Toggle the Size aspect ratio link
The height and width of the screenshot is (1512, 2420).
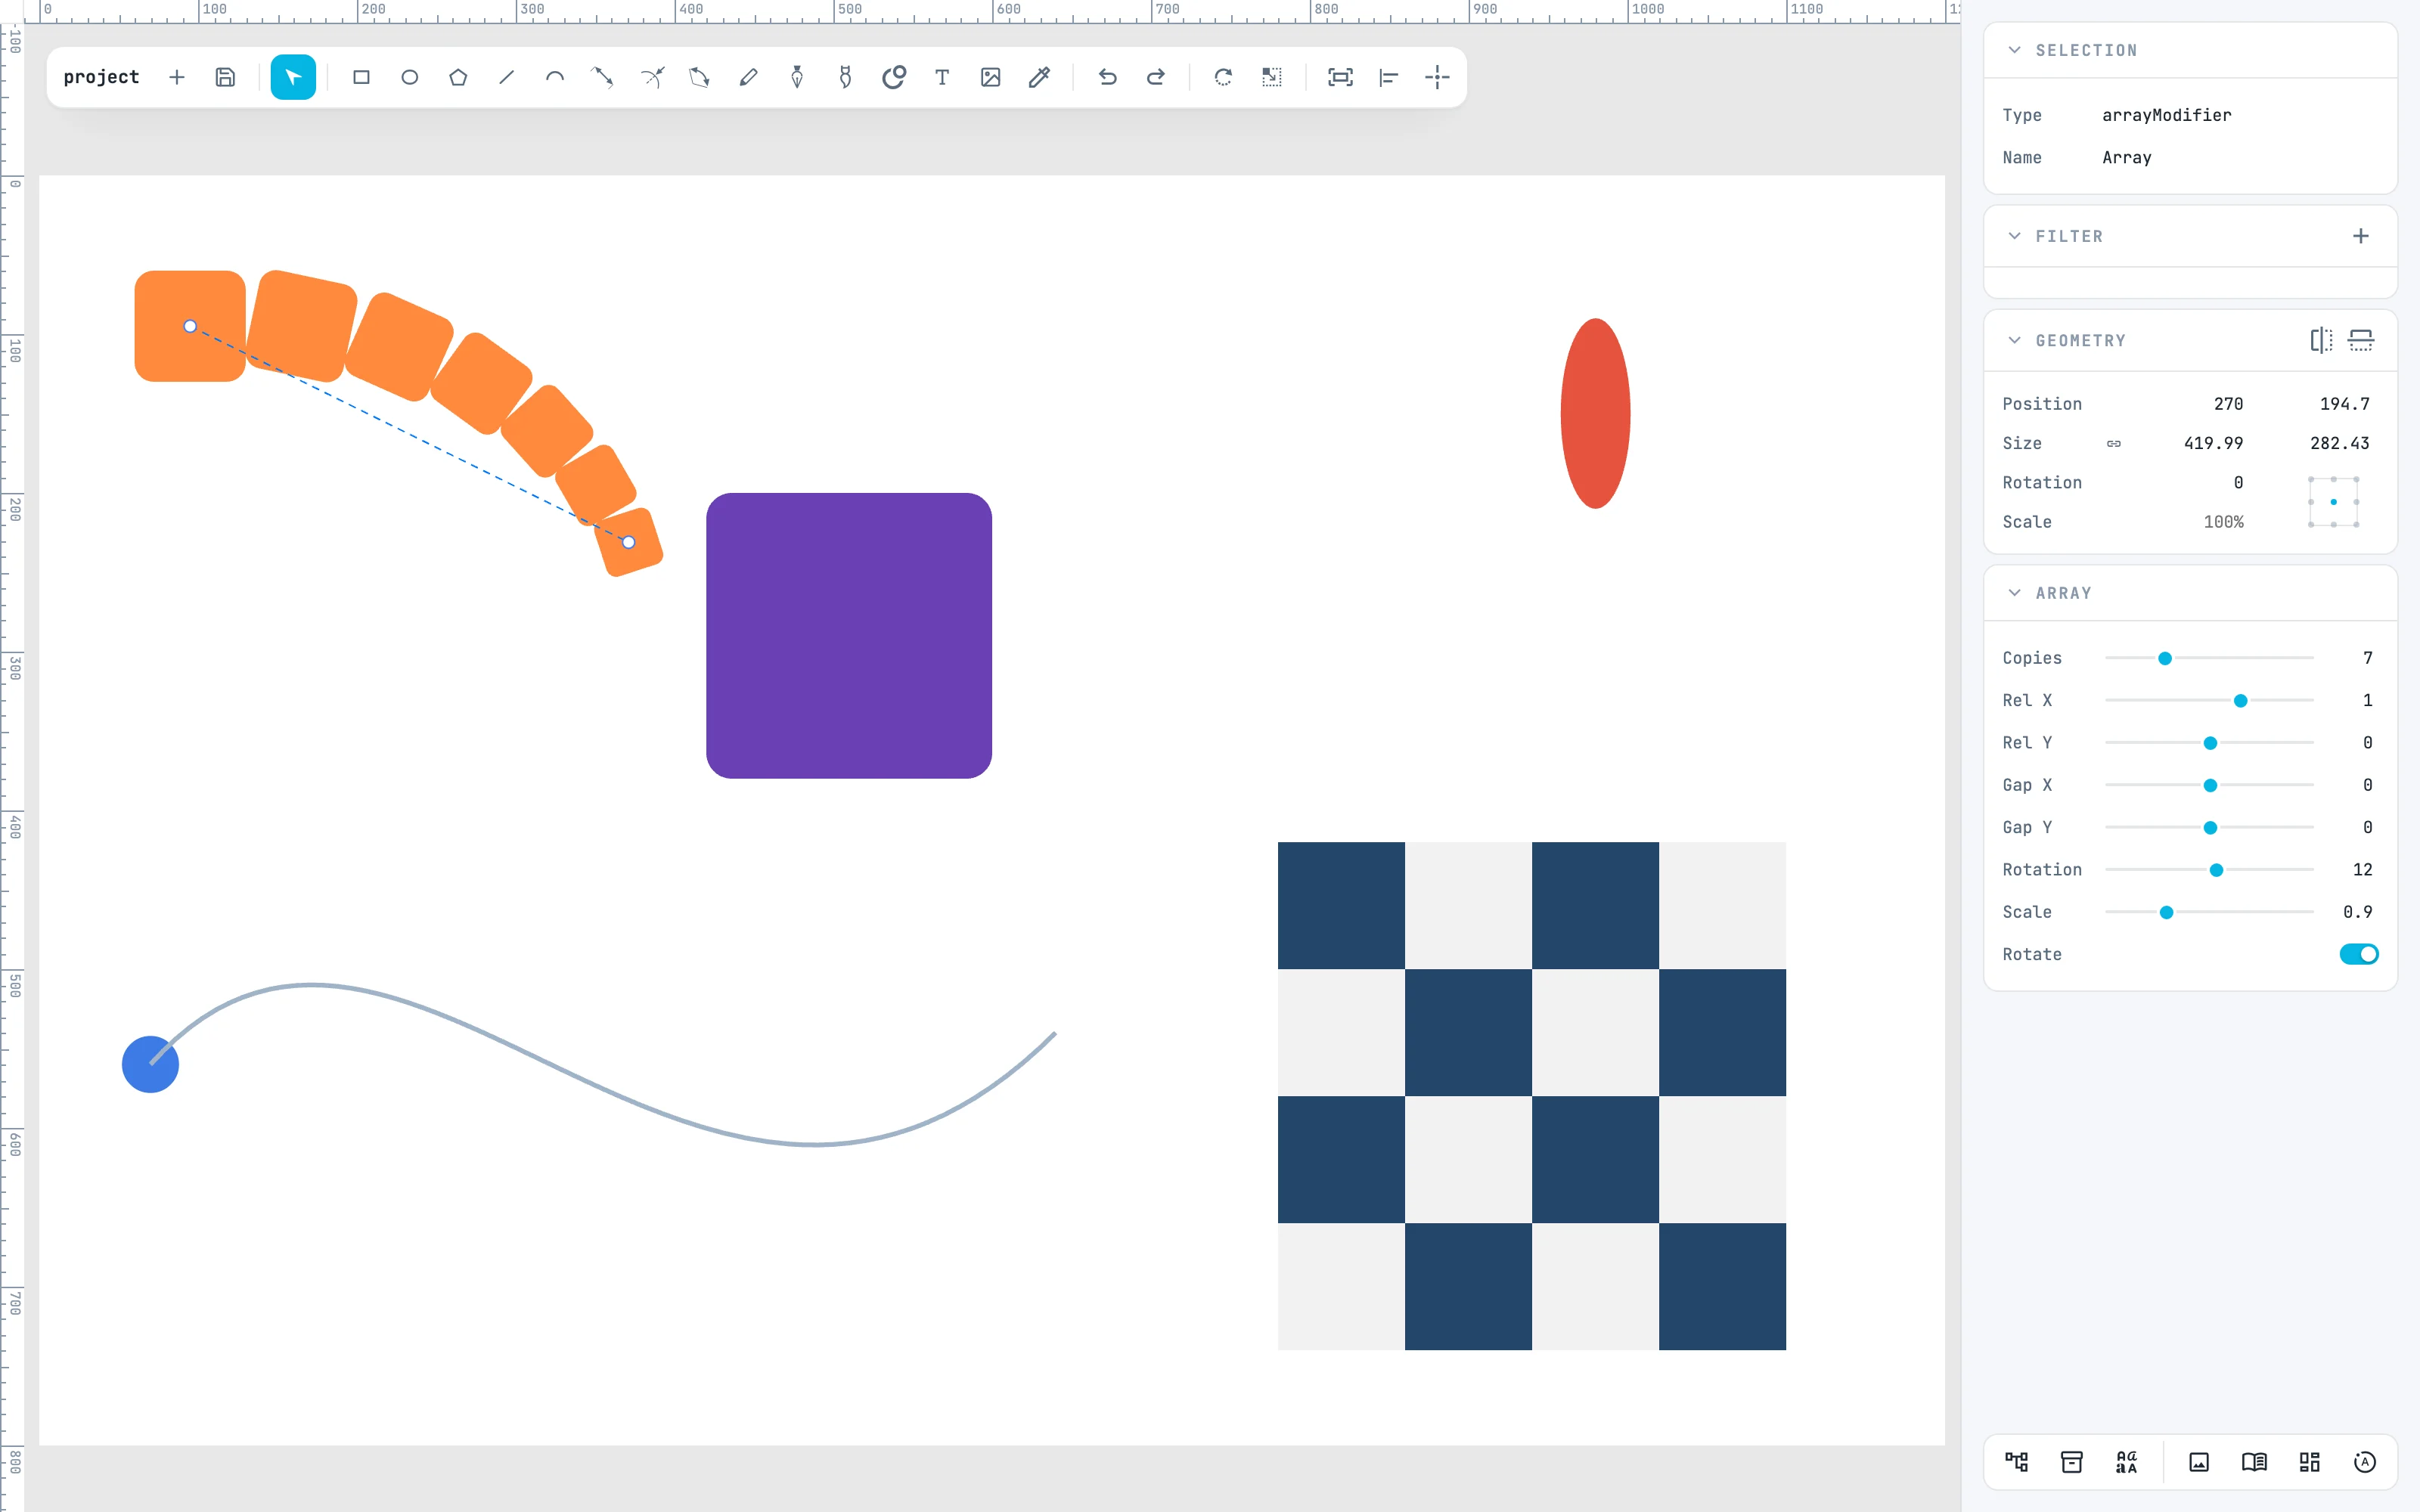(x=2113, y=443)
